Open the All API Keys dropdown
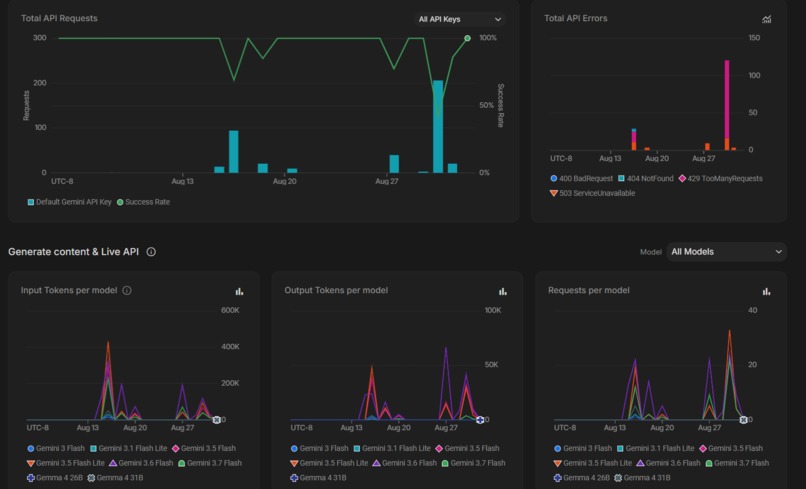The image size is (806, 489). click(x=460, y=19)
